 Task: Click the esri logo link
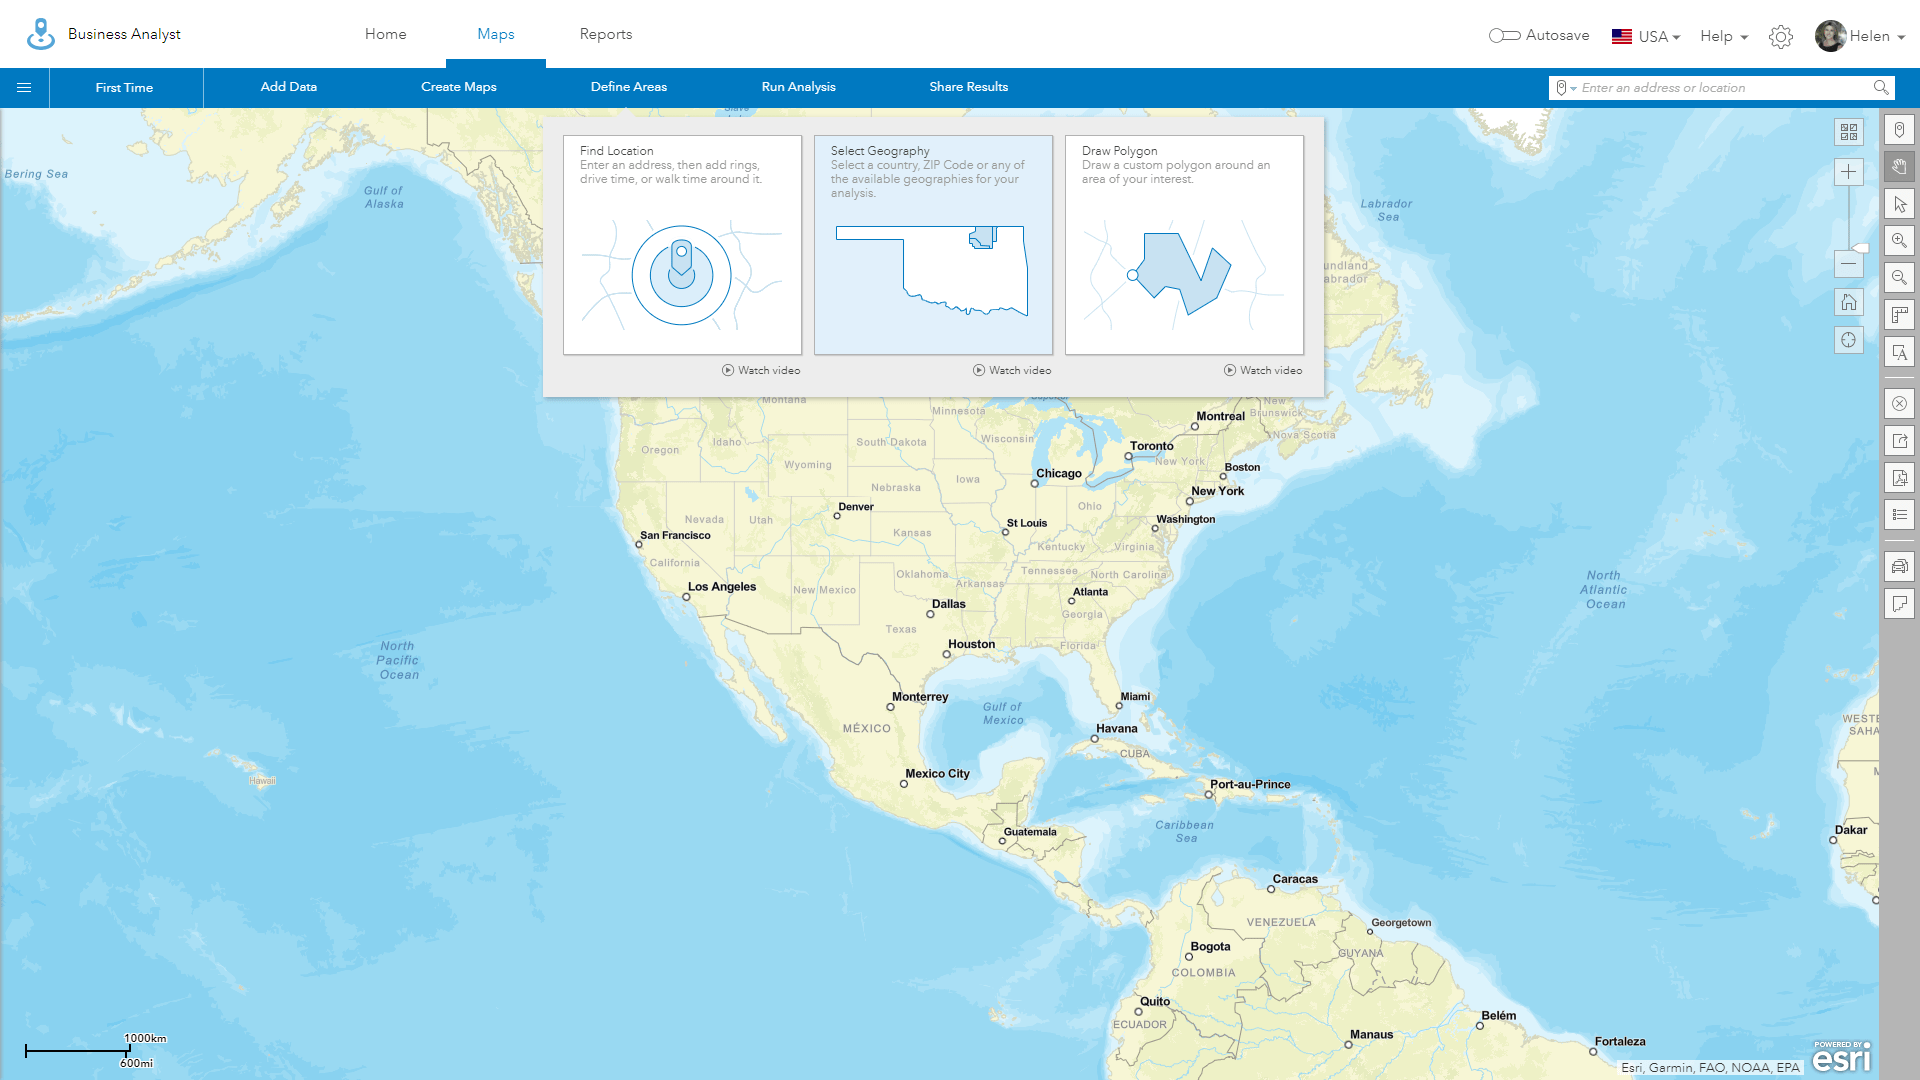click(1841, 1056)
